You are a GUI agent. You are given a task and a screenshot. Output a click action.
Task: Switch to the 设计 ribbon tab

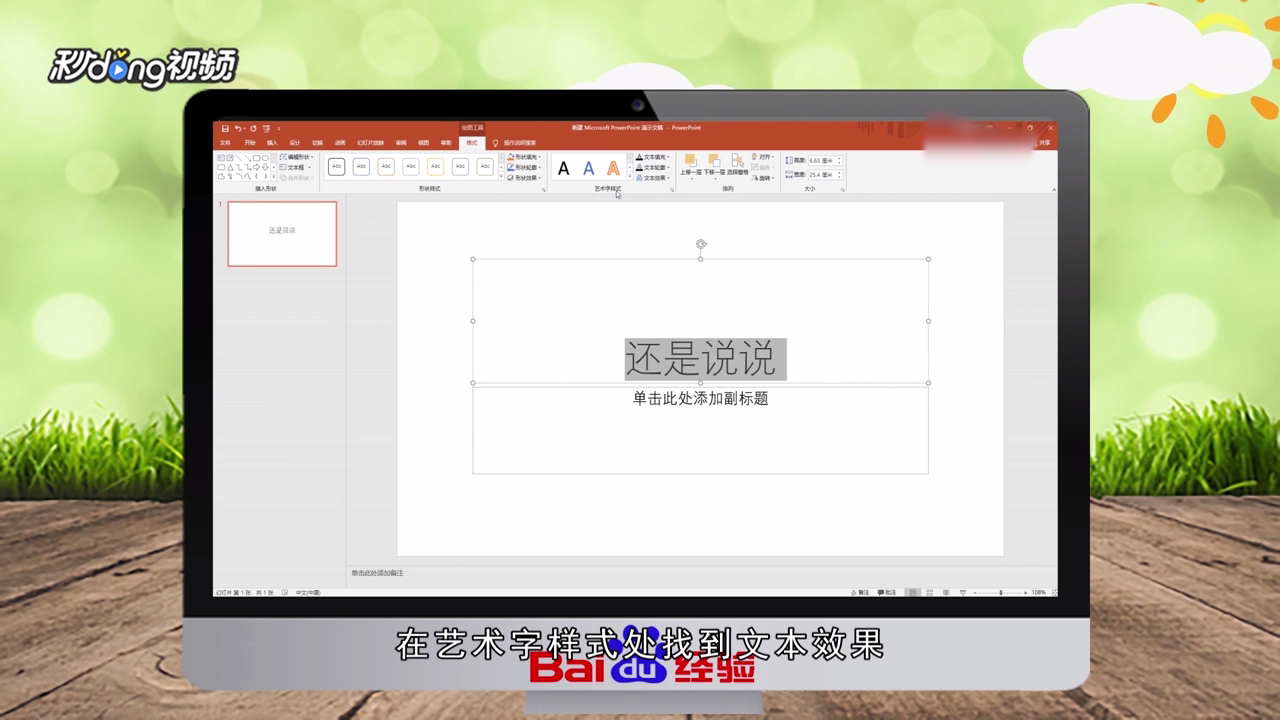coord(295,143)
